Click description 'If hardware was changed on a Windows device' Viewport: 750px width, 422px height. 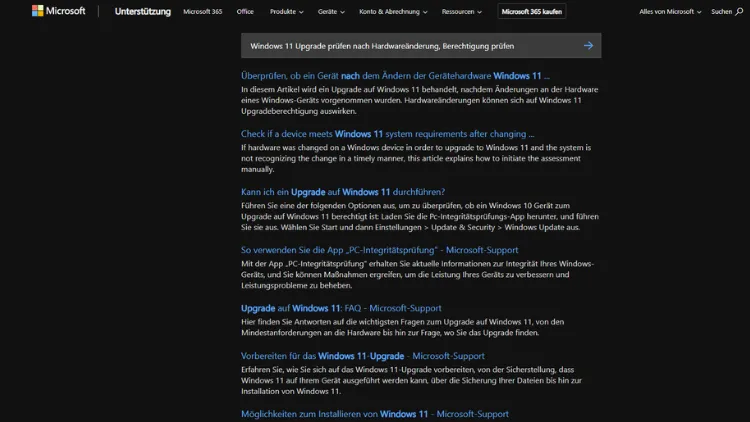click(x=416, y=158)
